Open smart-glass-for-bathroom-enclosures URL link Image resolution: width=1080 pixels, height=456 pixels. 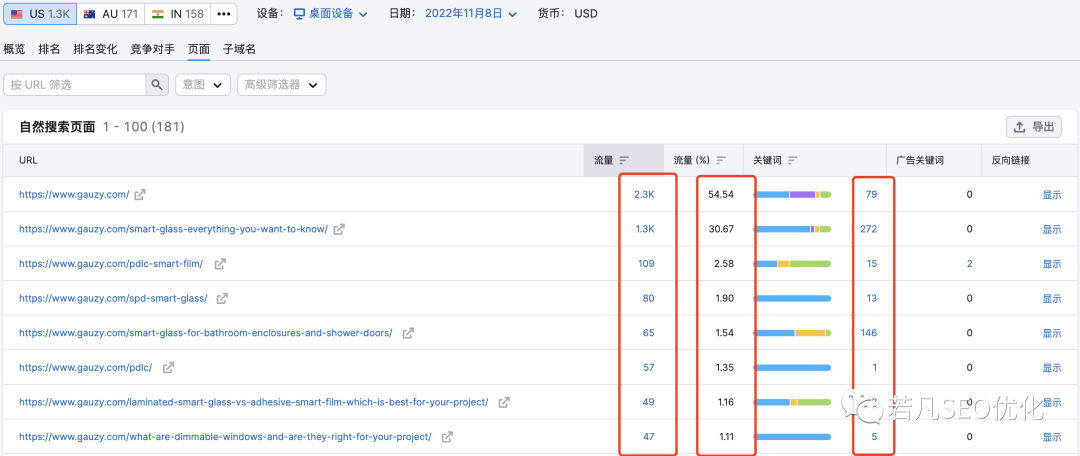[205, 333]
